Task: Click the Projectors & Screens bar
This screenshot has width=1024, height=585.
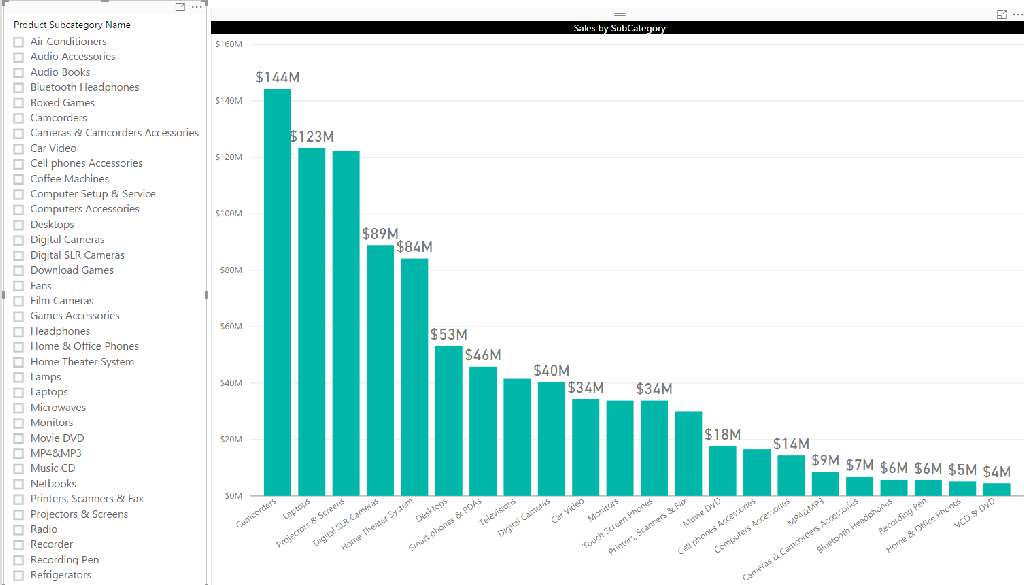Action: (x=346, y=323)
